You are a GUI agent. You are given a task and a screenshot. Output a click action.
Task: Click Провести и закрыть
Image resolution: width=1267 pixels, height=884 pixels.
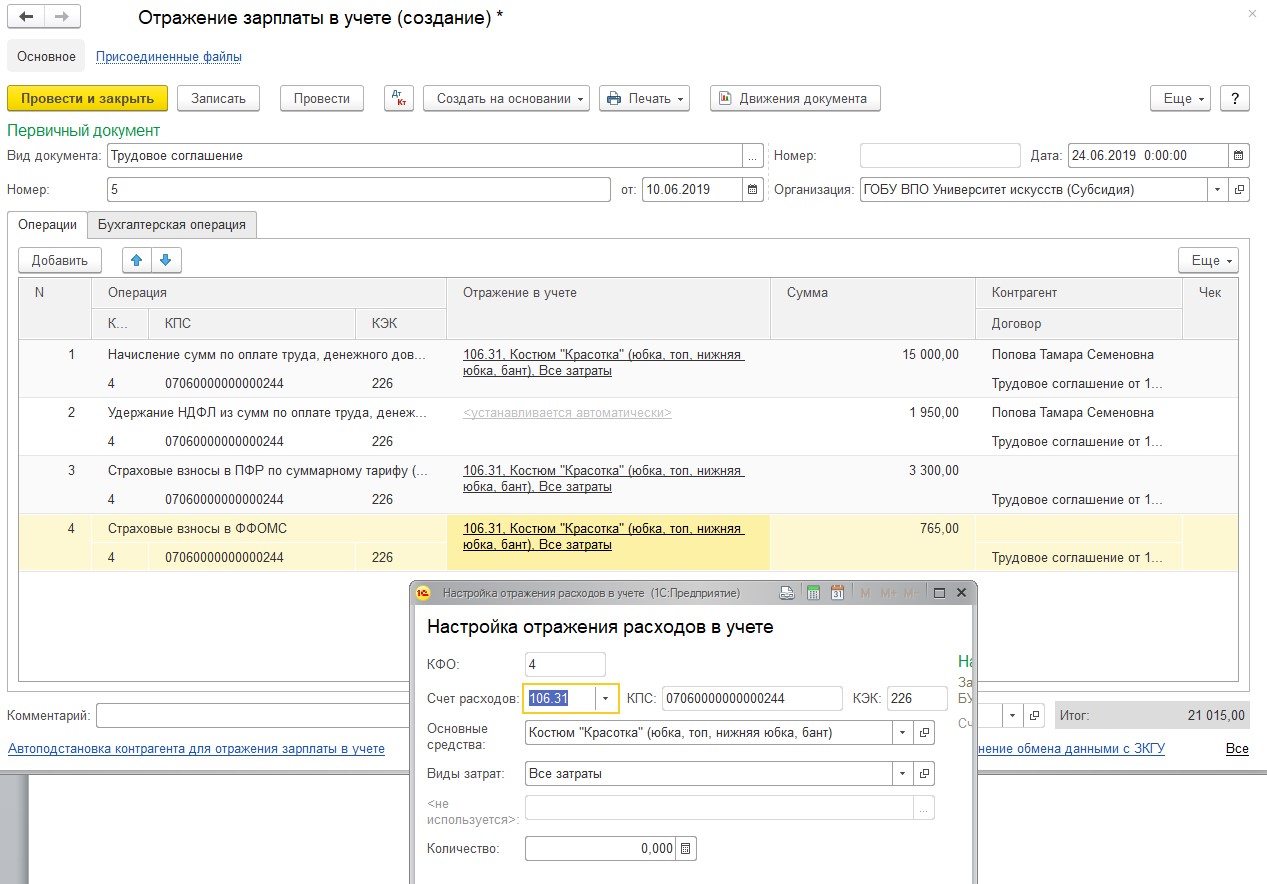click(x=87, y=98)
